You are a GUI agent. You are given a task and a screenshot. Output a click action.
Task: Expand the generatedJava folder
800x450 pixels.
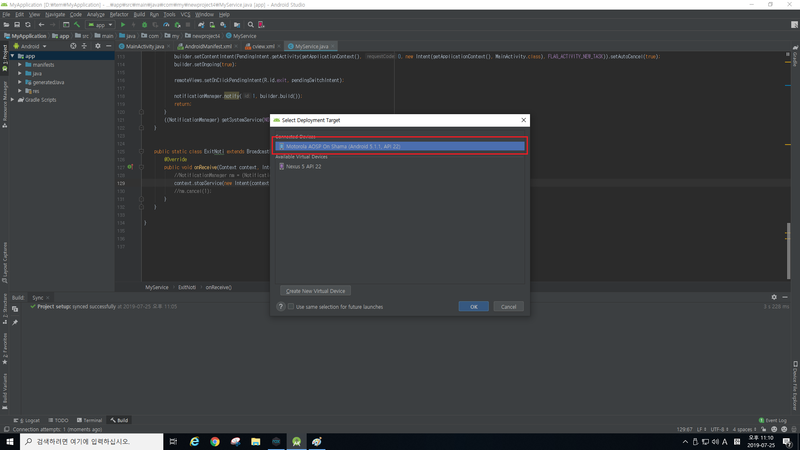pos(20,82)
